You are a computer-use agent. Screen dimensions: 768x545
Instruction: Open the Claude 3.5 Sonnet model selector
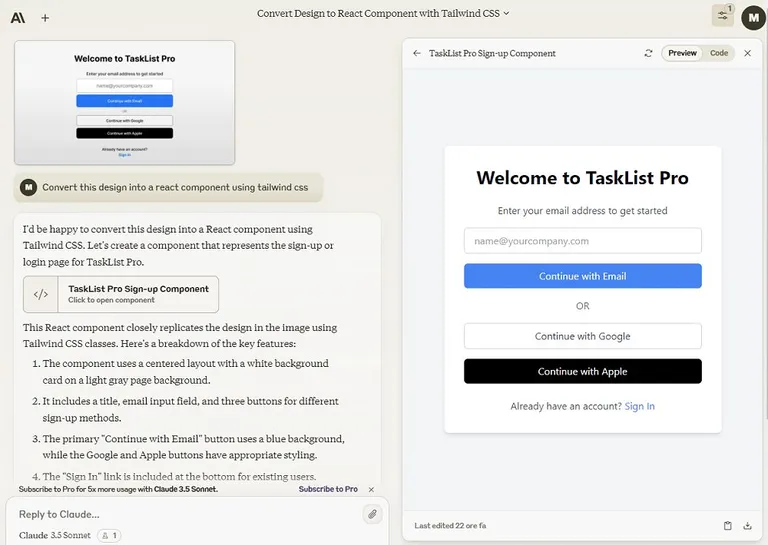coord(55,536)
